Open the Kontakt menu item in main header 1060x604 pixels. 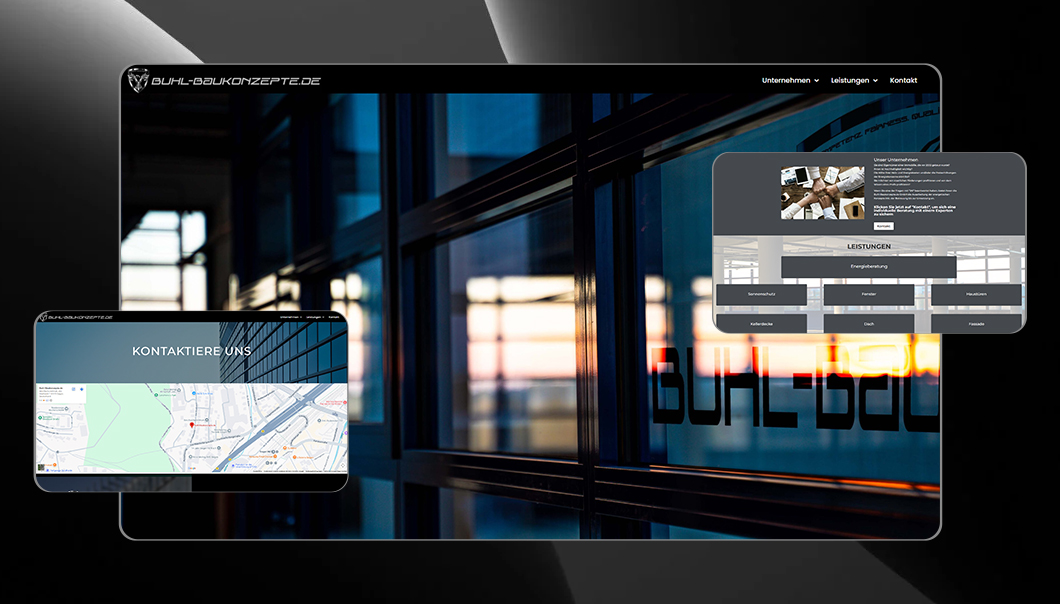point(903,80)
